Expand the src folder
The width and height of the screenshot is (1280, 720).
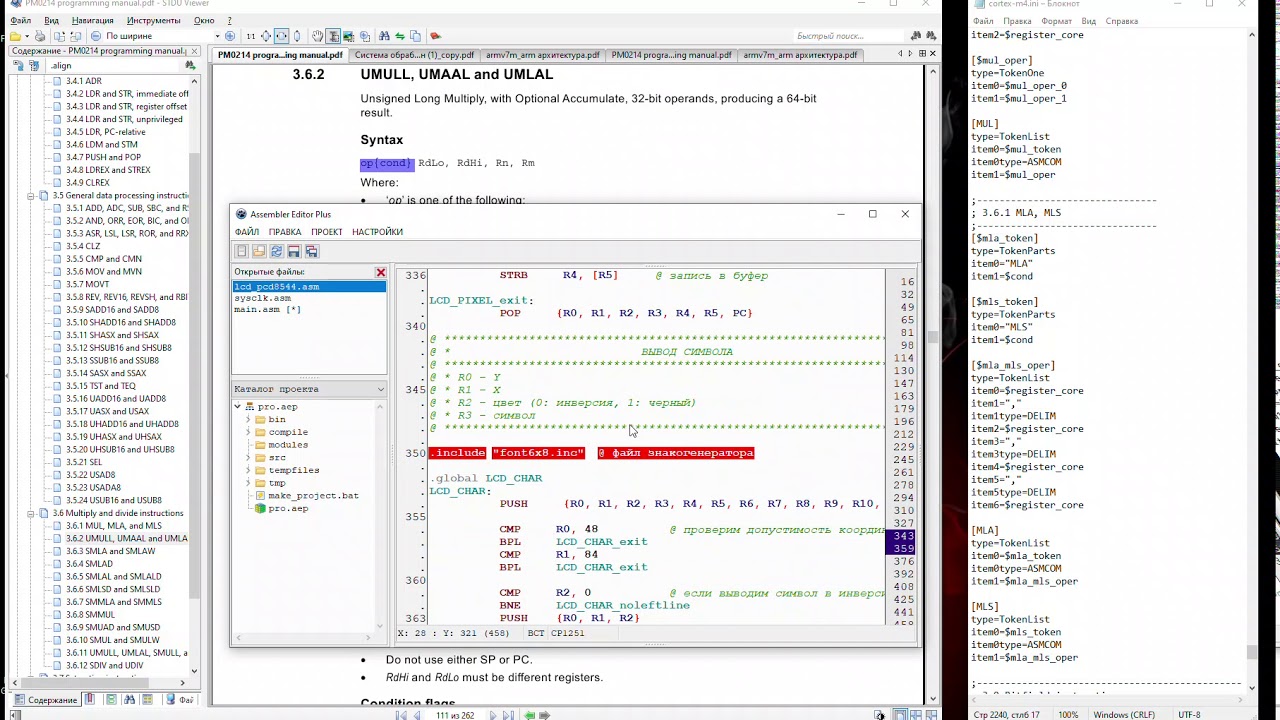(x=248, y=458)
